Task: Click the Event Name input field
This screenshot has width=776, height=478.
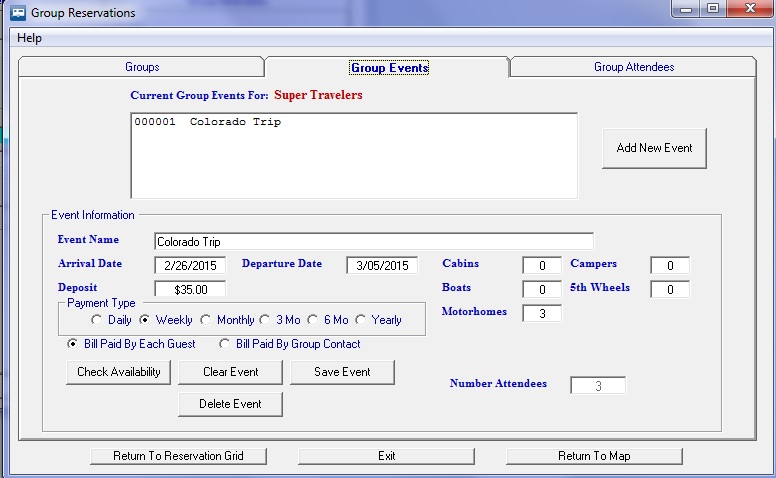Action: [374, 241]
